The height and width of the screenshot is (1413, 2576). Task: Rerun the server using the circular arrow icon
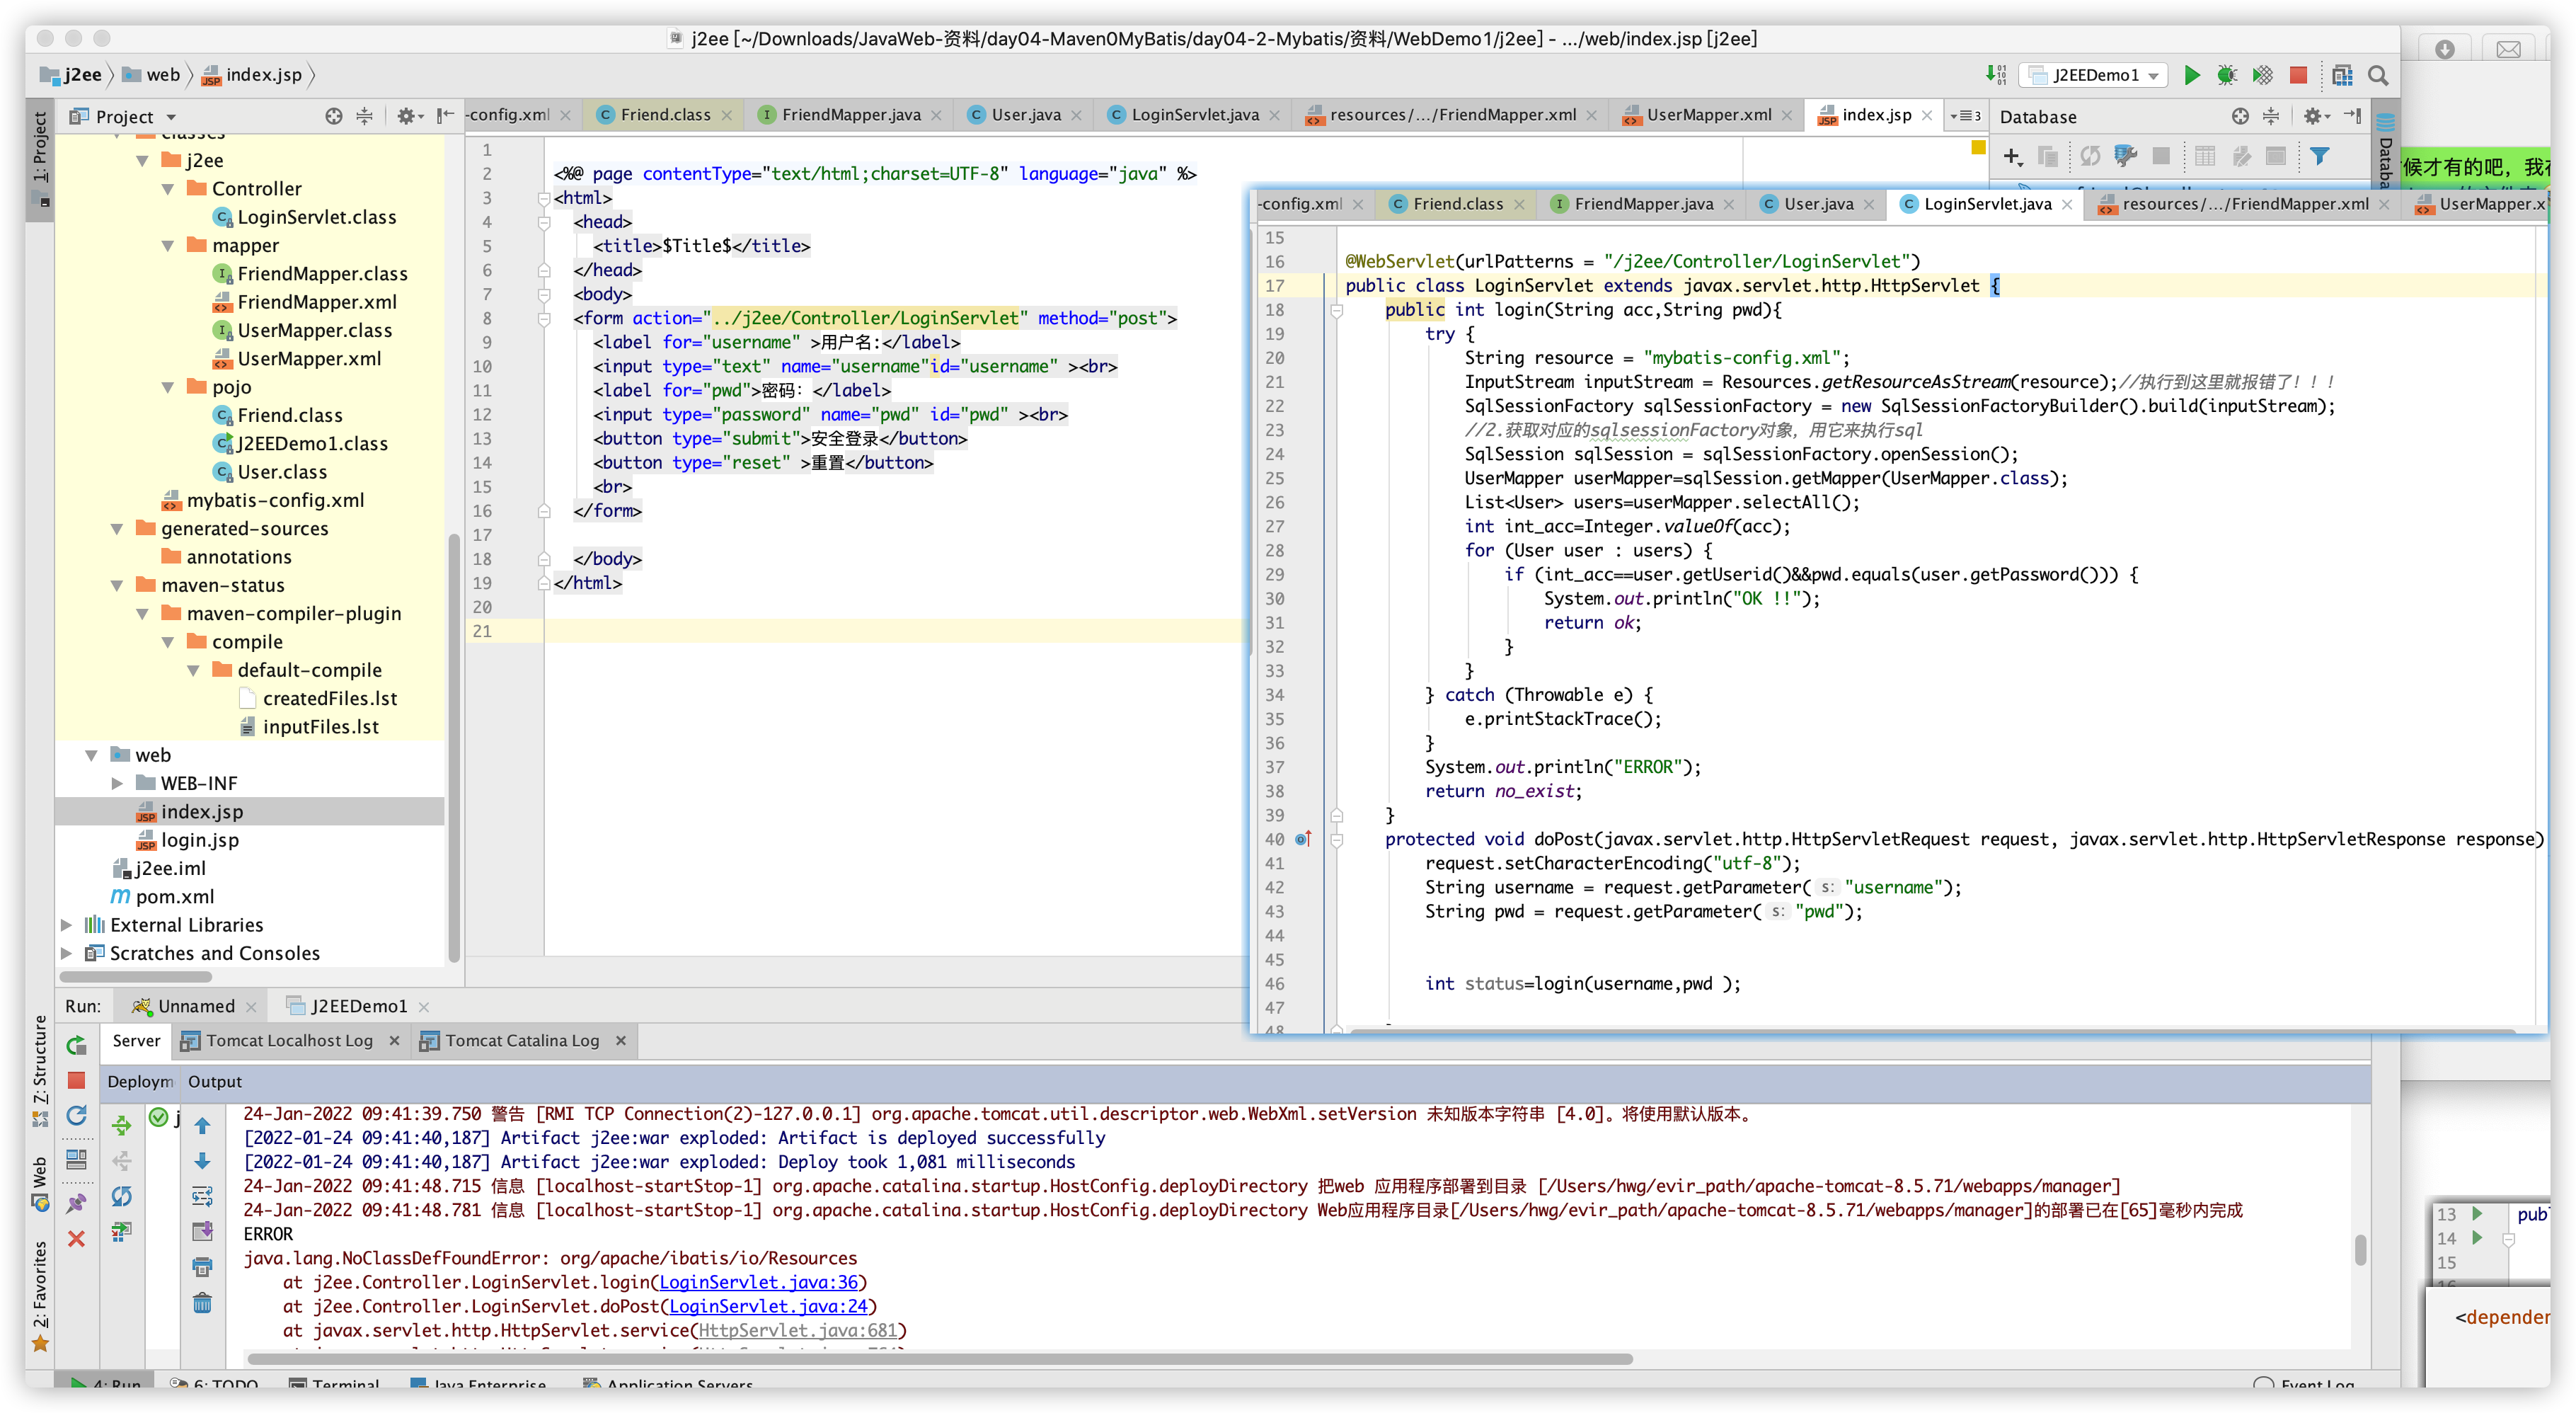[77, 1117]
